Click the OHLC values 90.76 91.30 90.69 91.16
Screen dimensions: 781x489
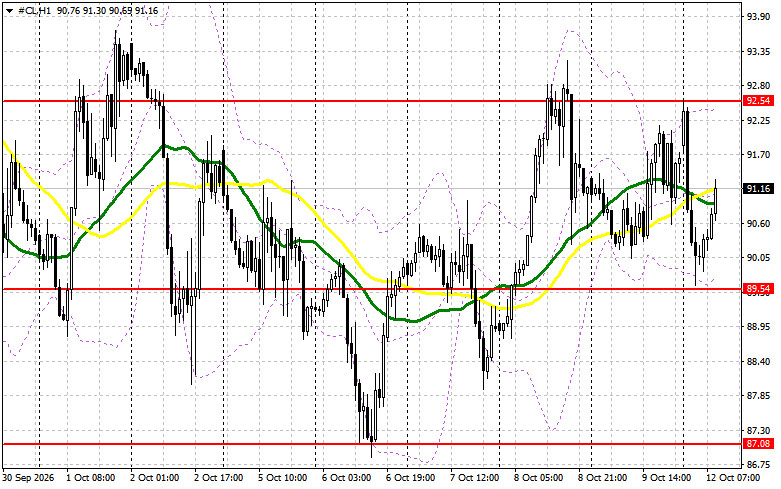tap(108, 10)
